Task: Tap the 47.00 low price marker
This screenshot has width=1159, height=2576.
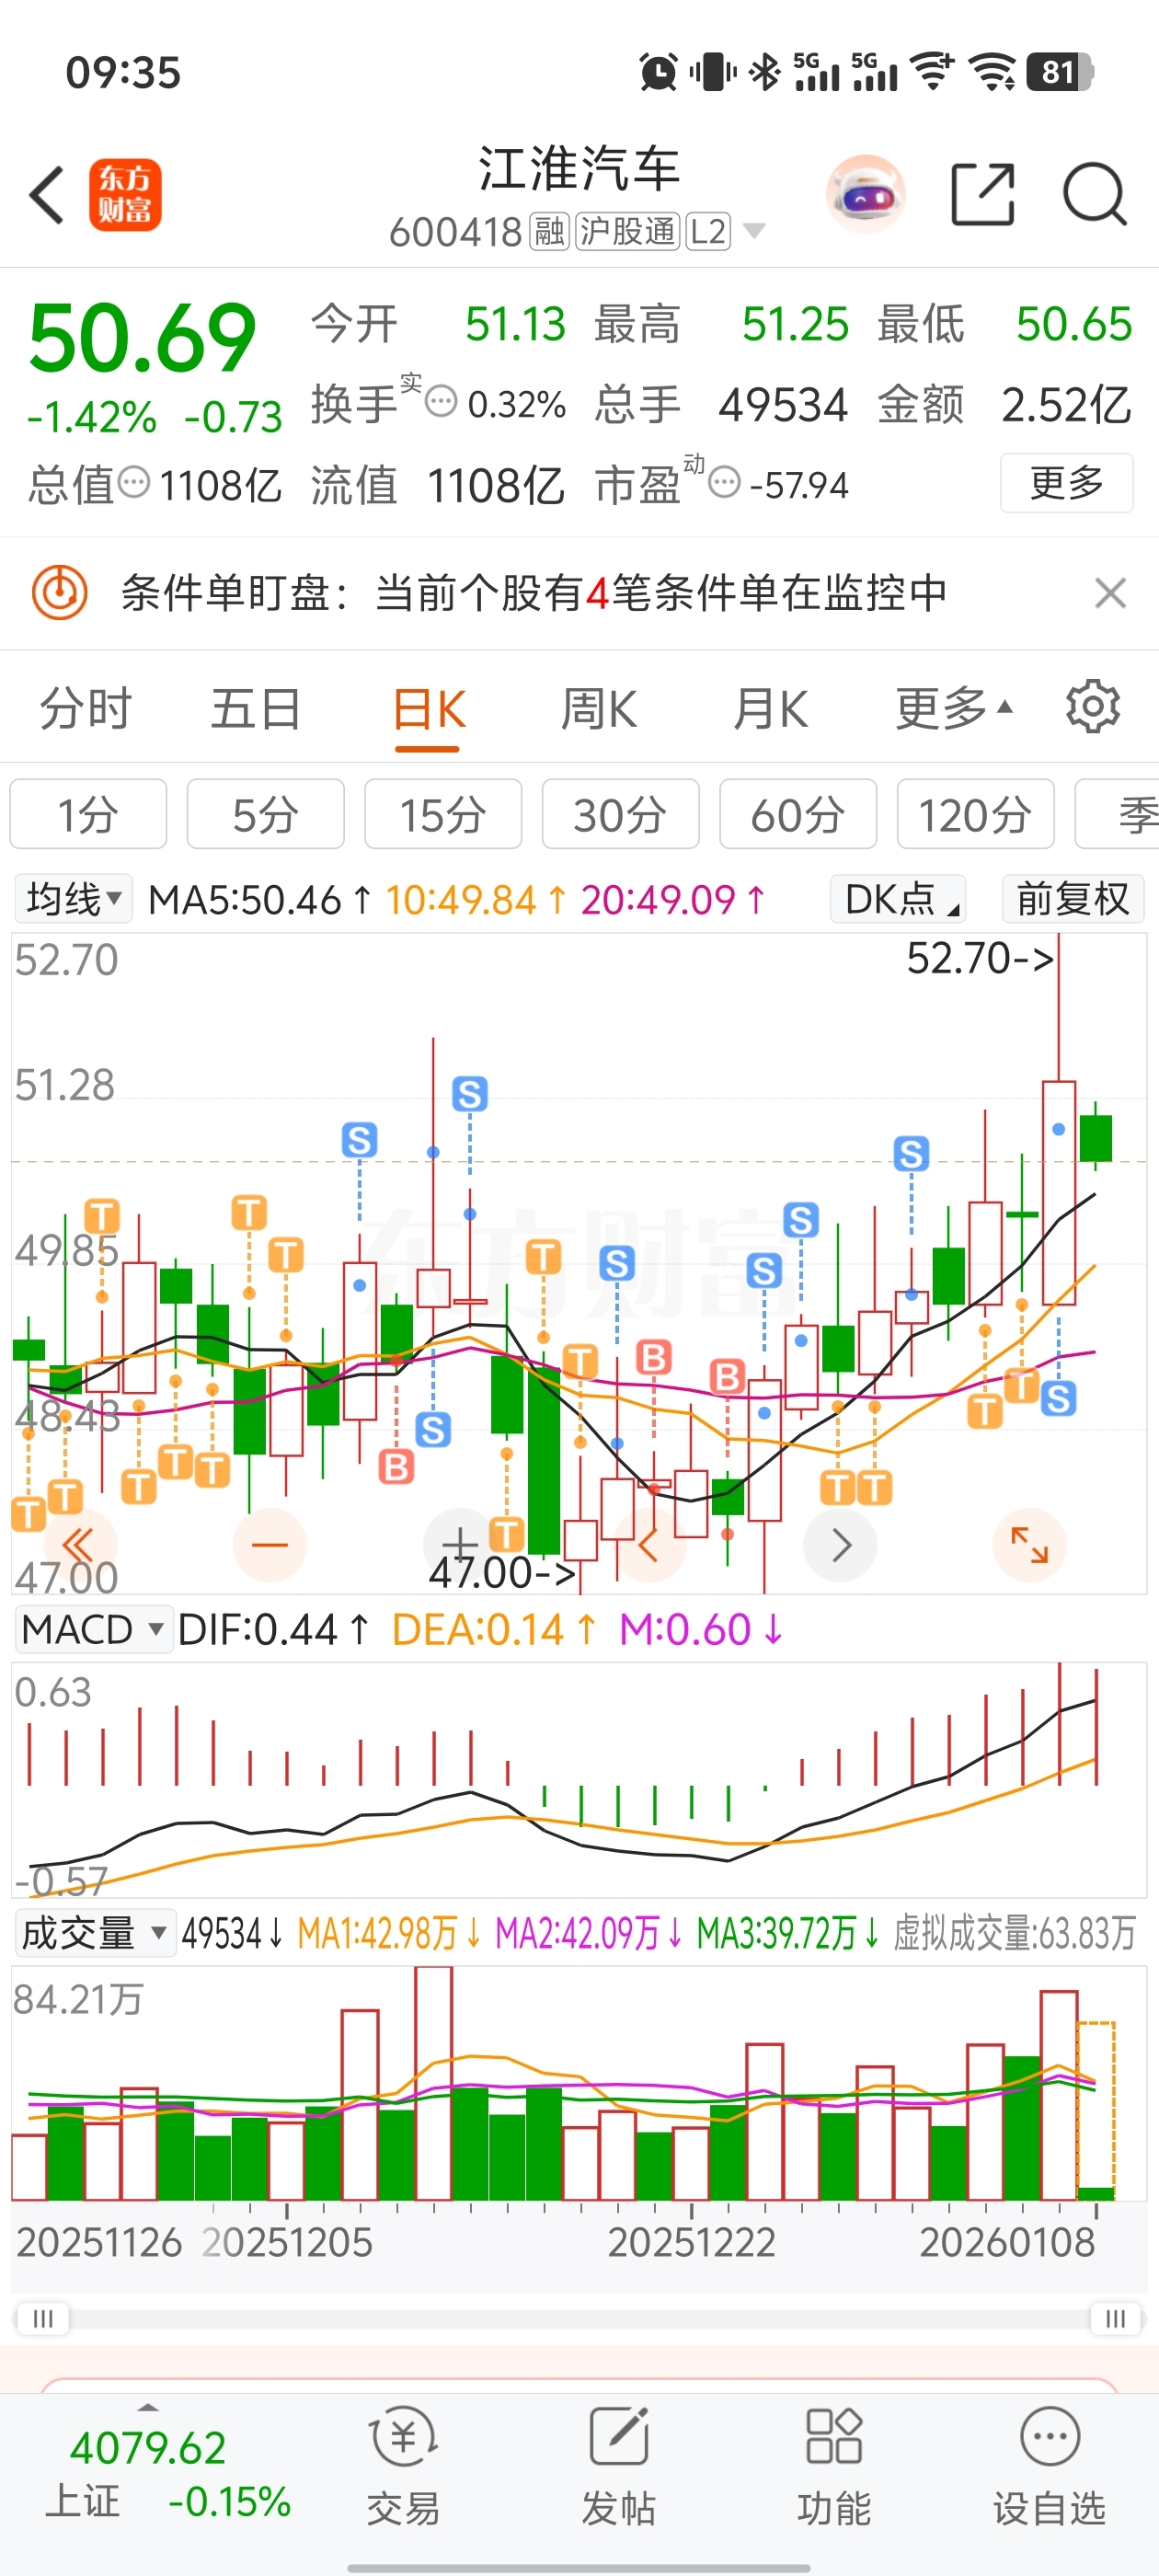Action: click(502, 1572)
